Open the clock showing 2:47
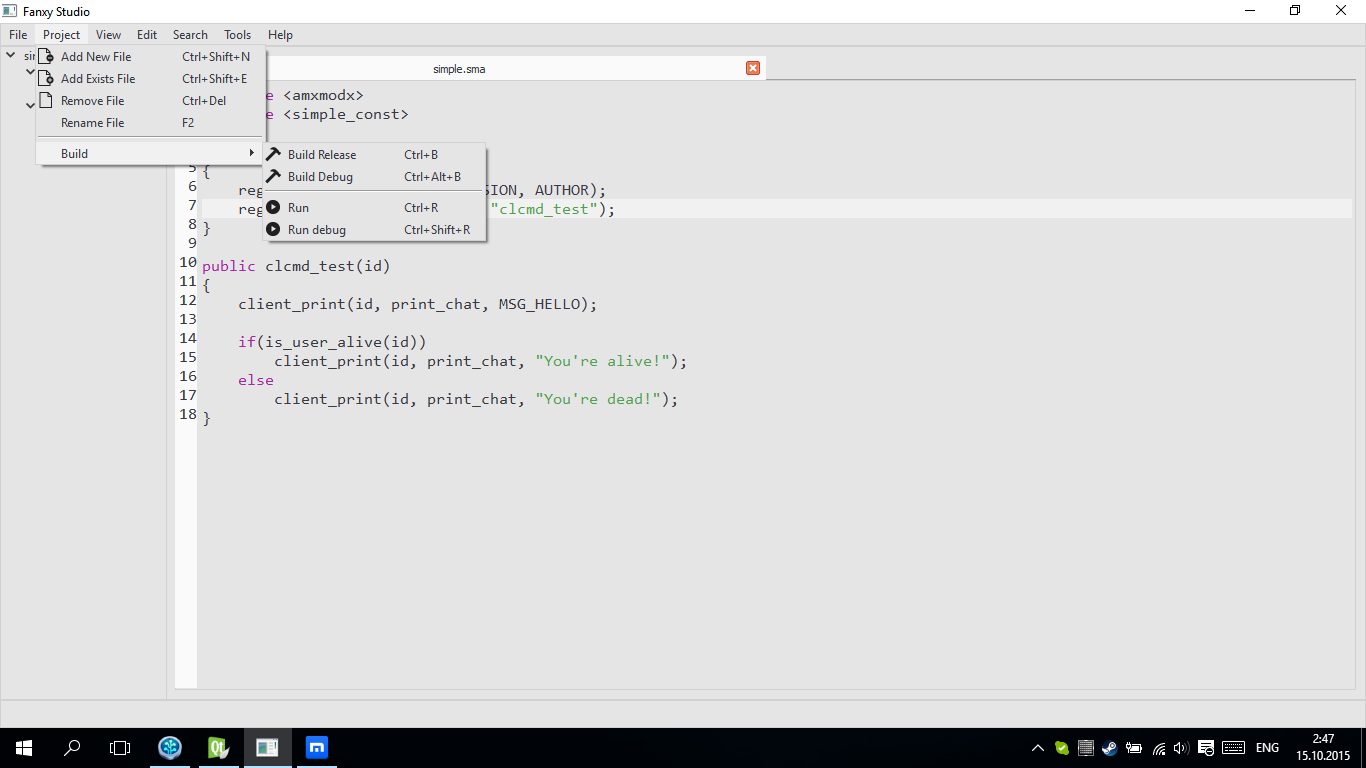 tap(1323, 748)
